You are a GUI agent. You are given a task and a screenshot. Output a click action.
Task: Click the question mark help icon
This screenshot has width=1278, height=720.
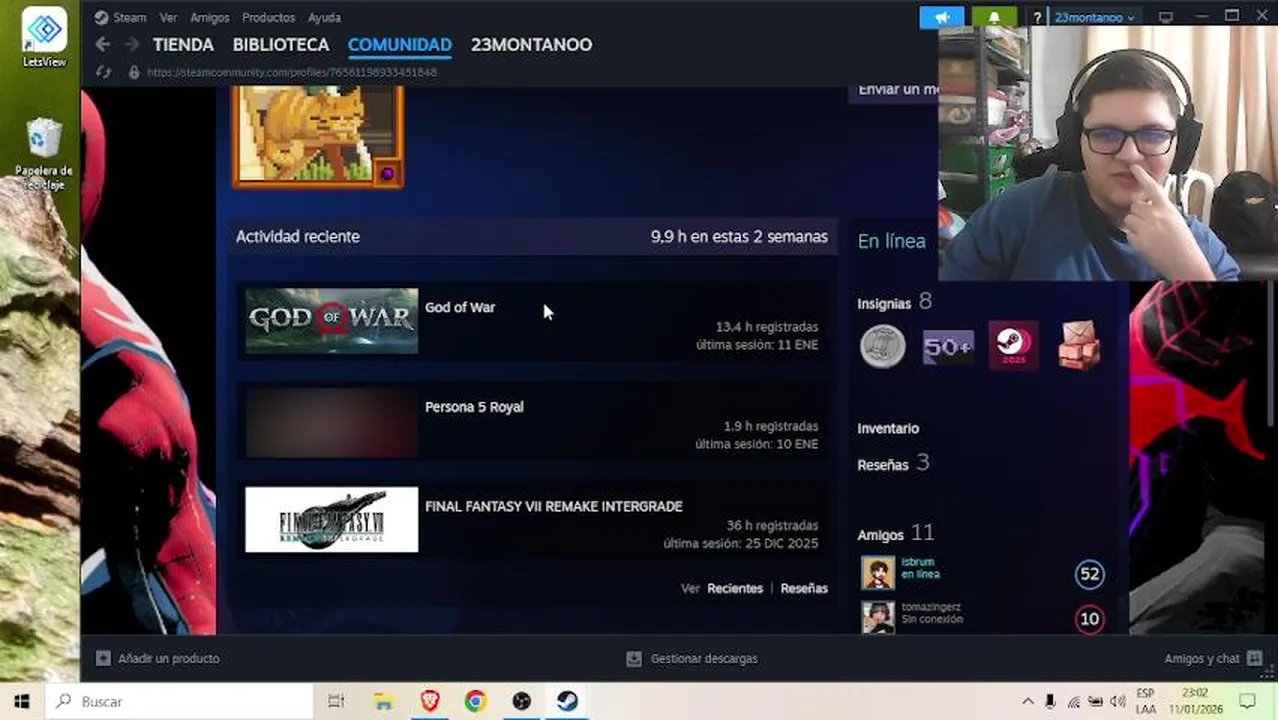coord(1037,17)
